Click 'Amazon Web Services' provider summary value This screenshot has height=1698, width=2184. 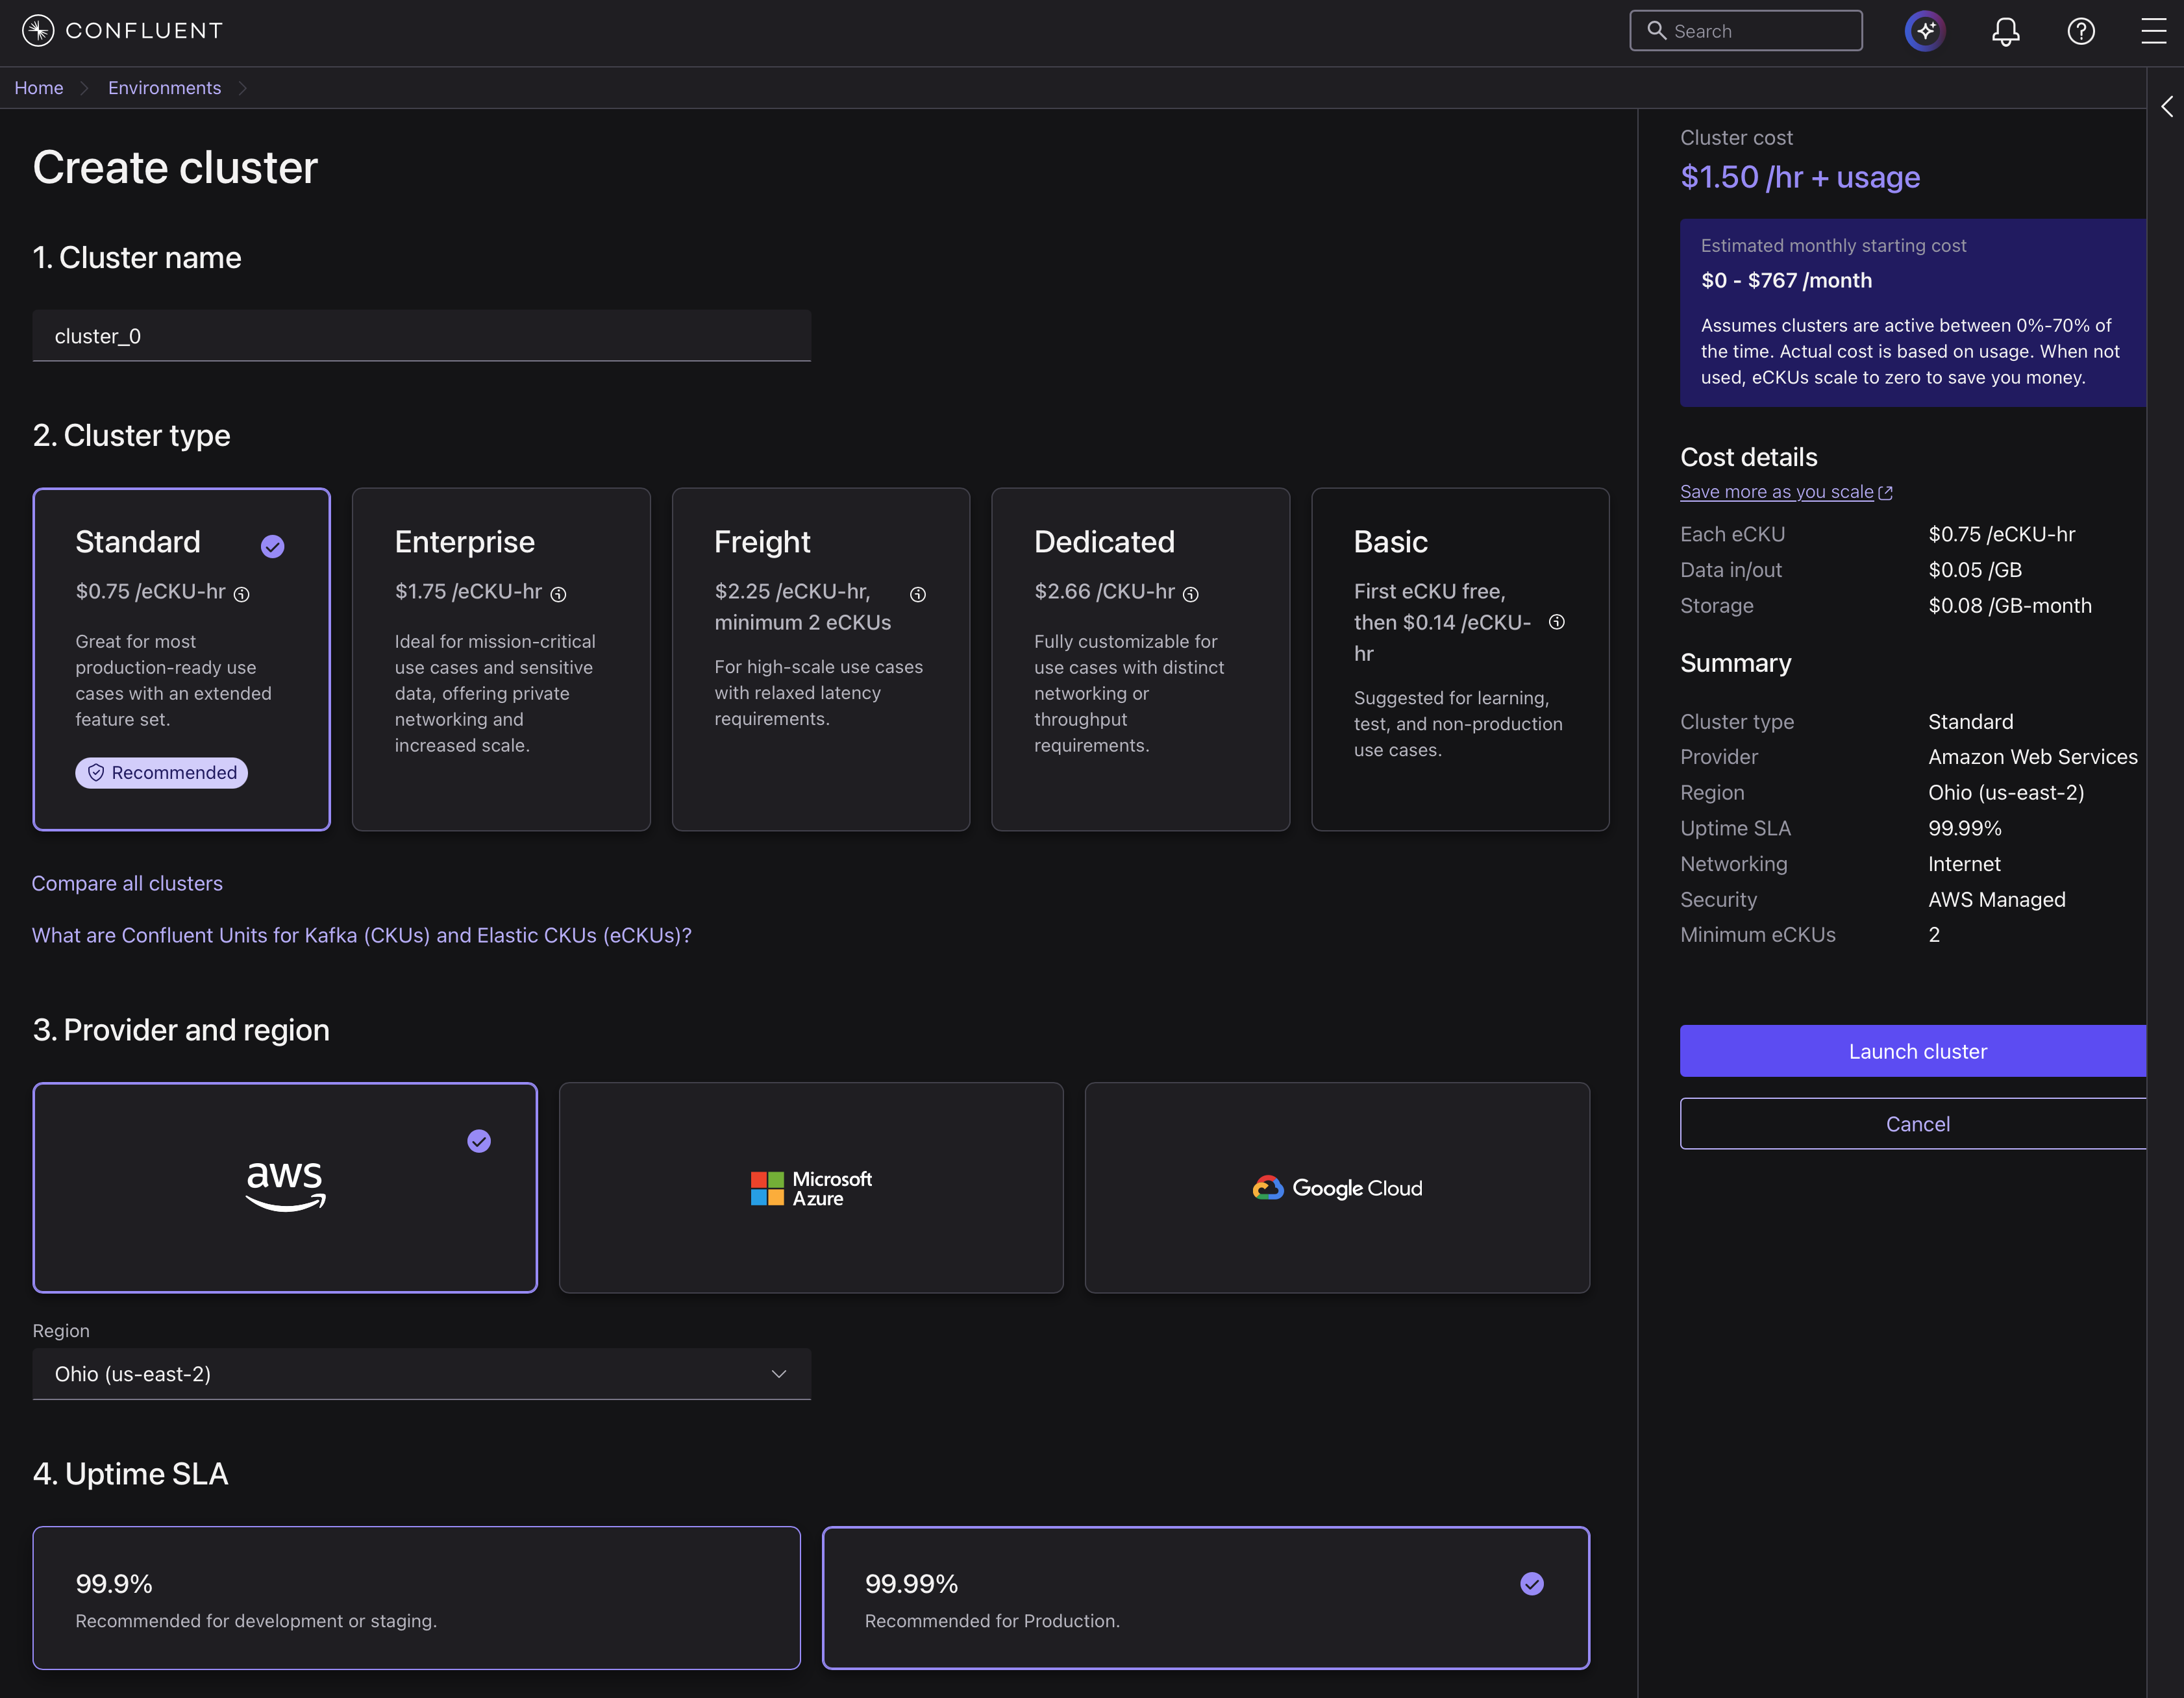pyautogui.click(x=2033, y=757)
